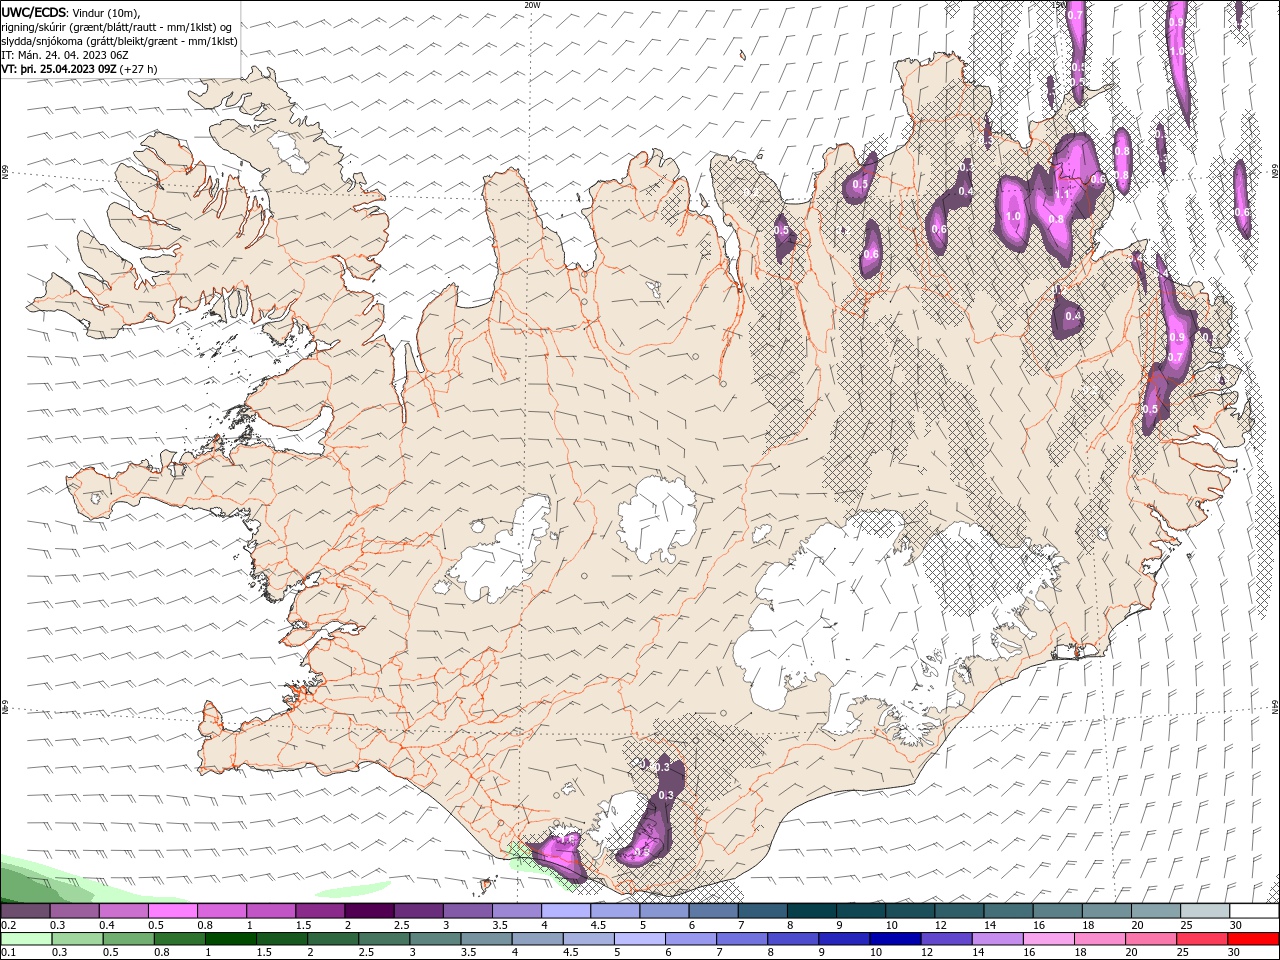
Task: Click the white swatch at the end of the purple scale
Action: tap(1254, 911)
